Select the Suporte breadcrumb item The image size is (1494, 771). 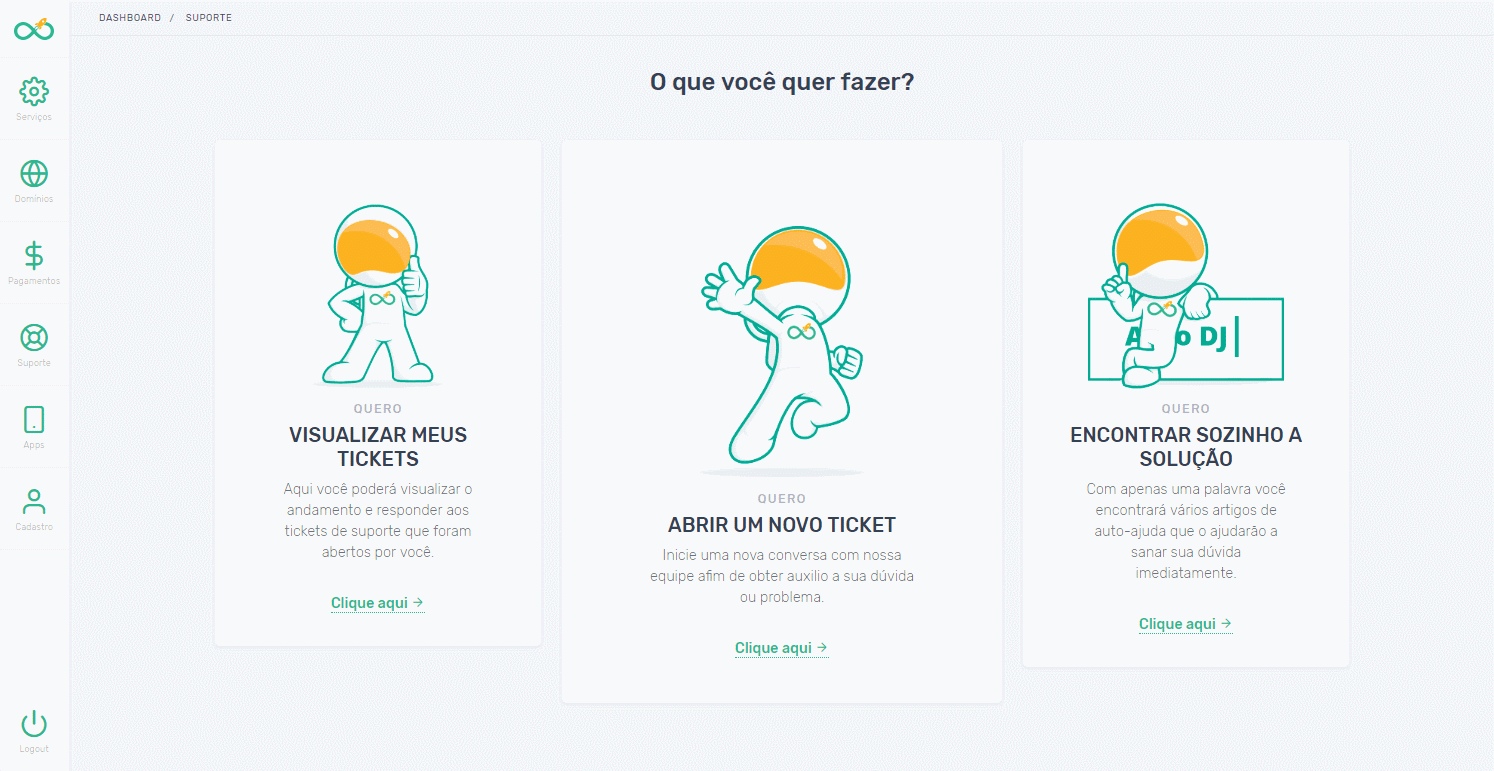[x=209, y=18]
